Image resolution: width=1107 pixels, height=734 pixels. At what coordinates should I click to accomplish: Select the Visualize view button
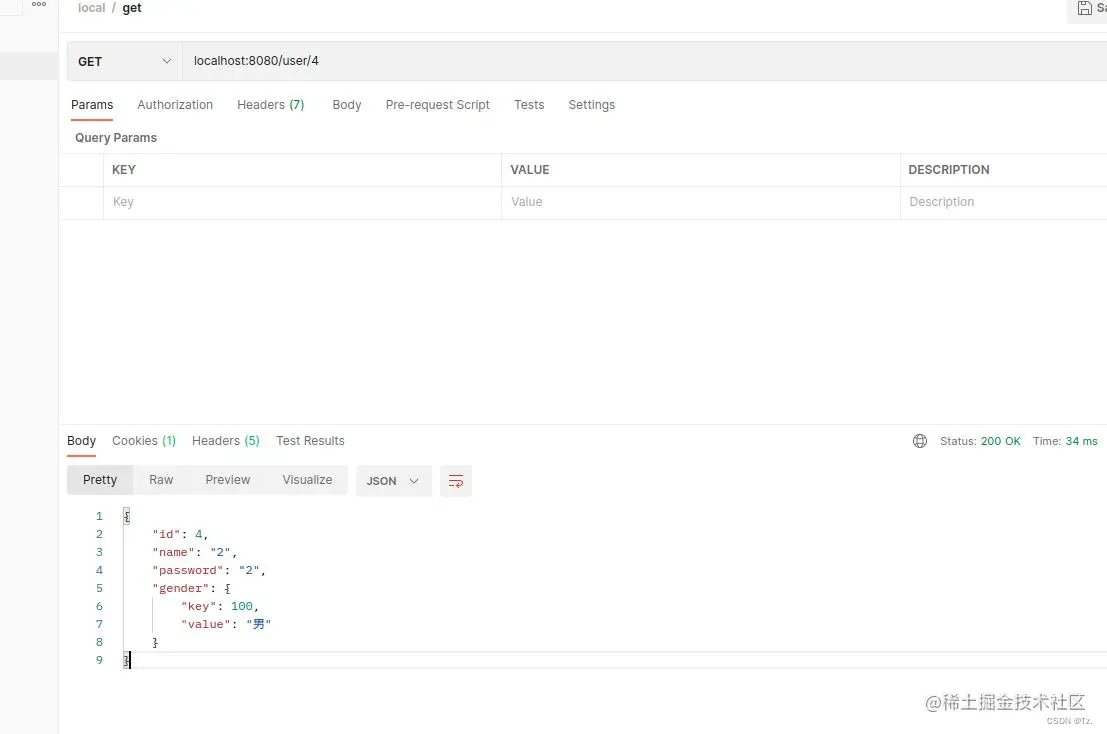tap(307, 480)
